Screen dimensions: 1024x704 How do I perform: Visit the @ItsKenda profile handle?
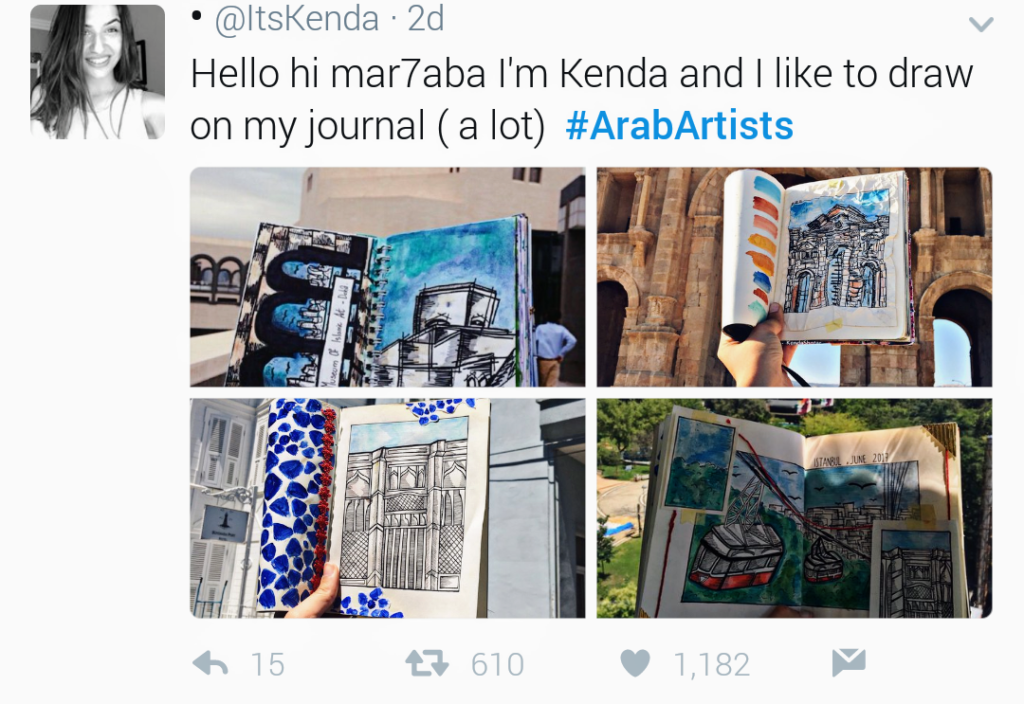(x=298, y=19)
